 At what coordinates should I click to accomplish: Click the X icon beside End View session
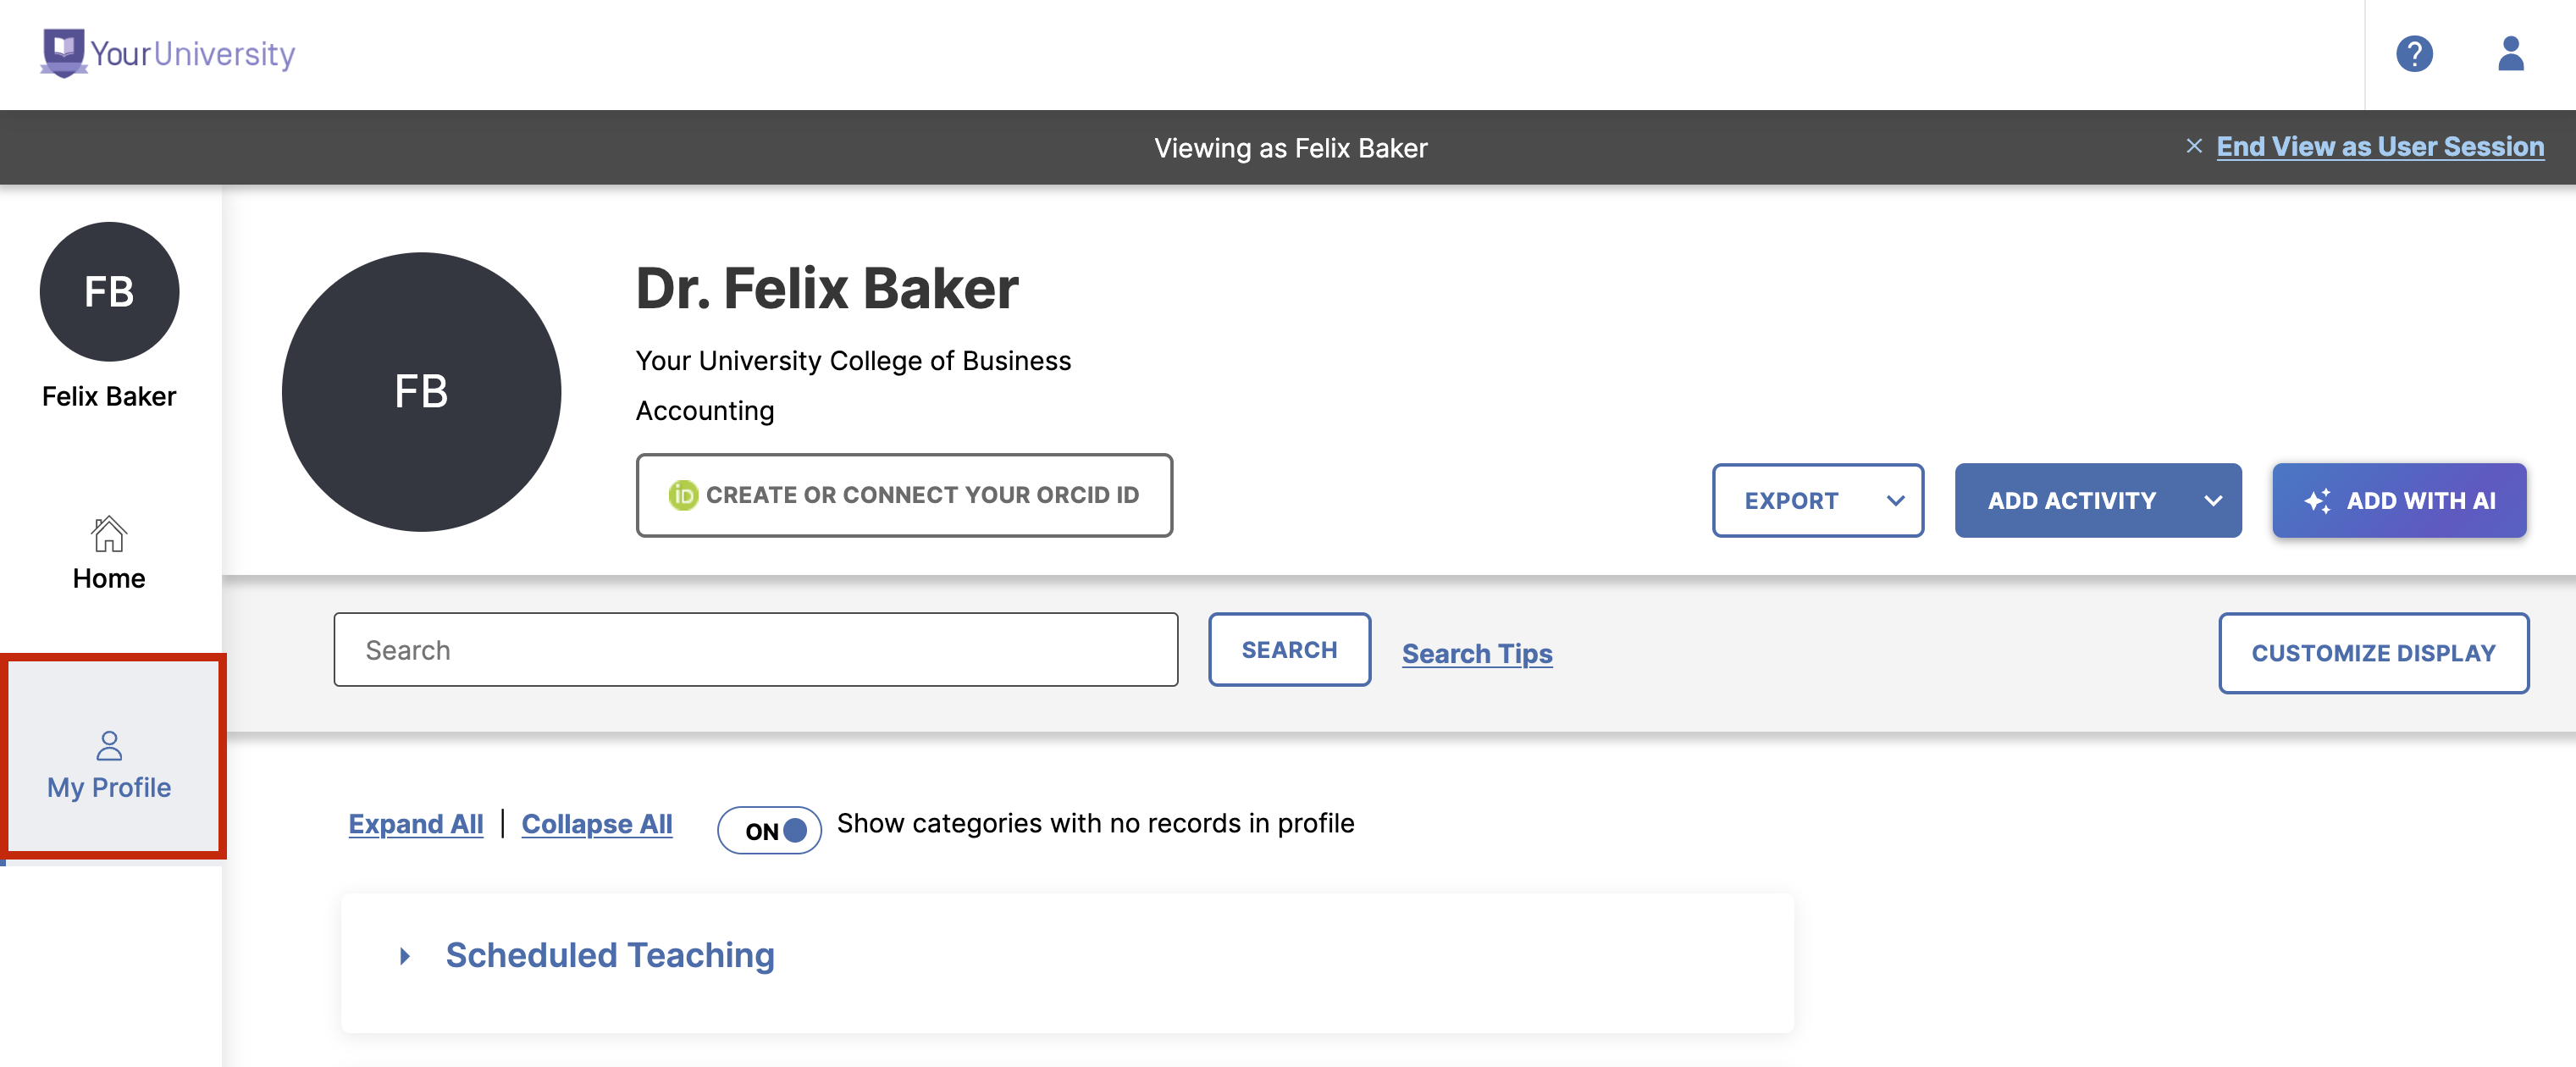click(x=2193, y=146)
